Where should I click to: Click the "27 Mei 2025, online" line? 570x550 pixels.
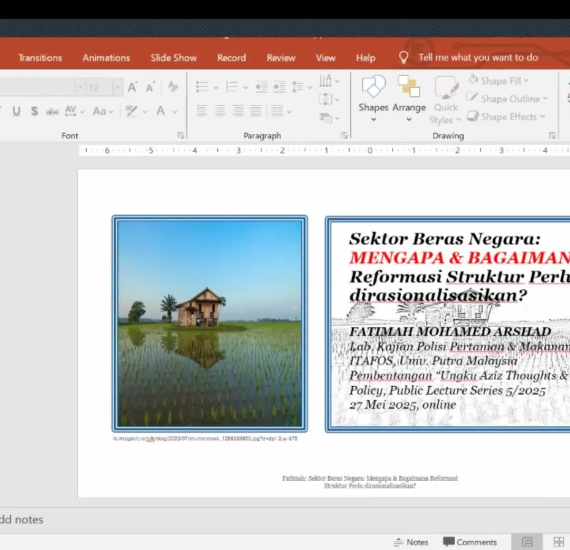402,405
